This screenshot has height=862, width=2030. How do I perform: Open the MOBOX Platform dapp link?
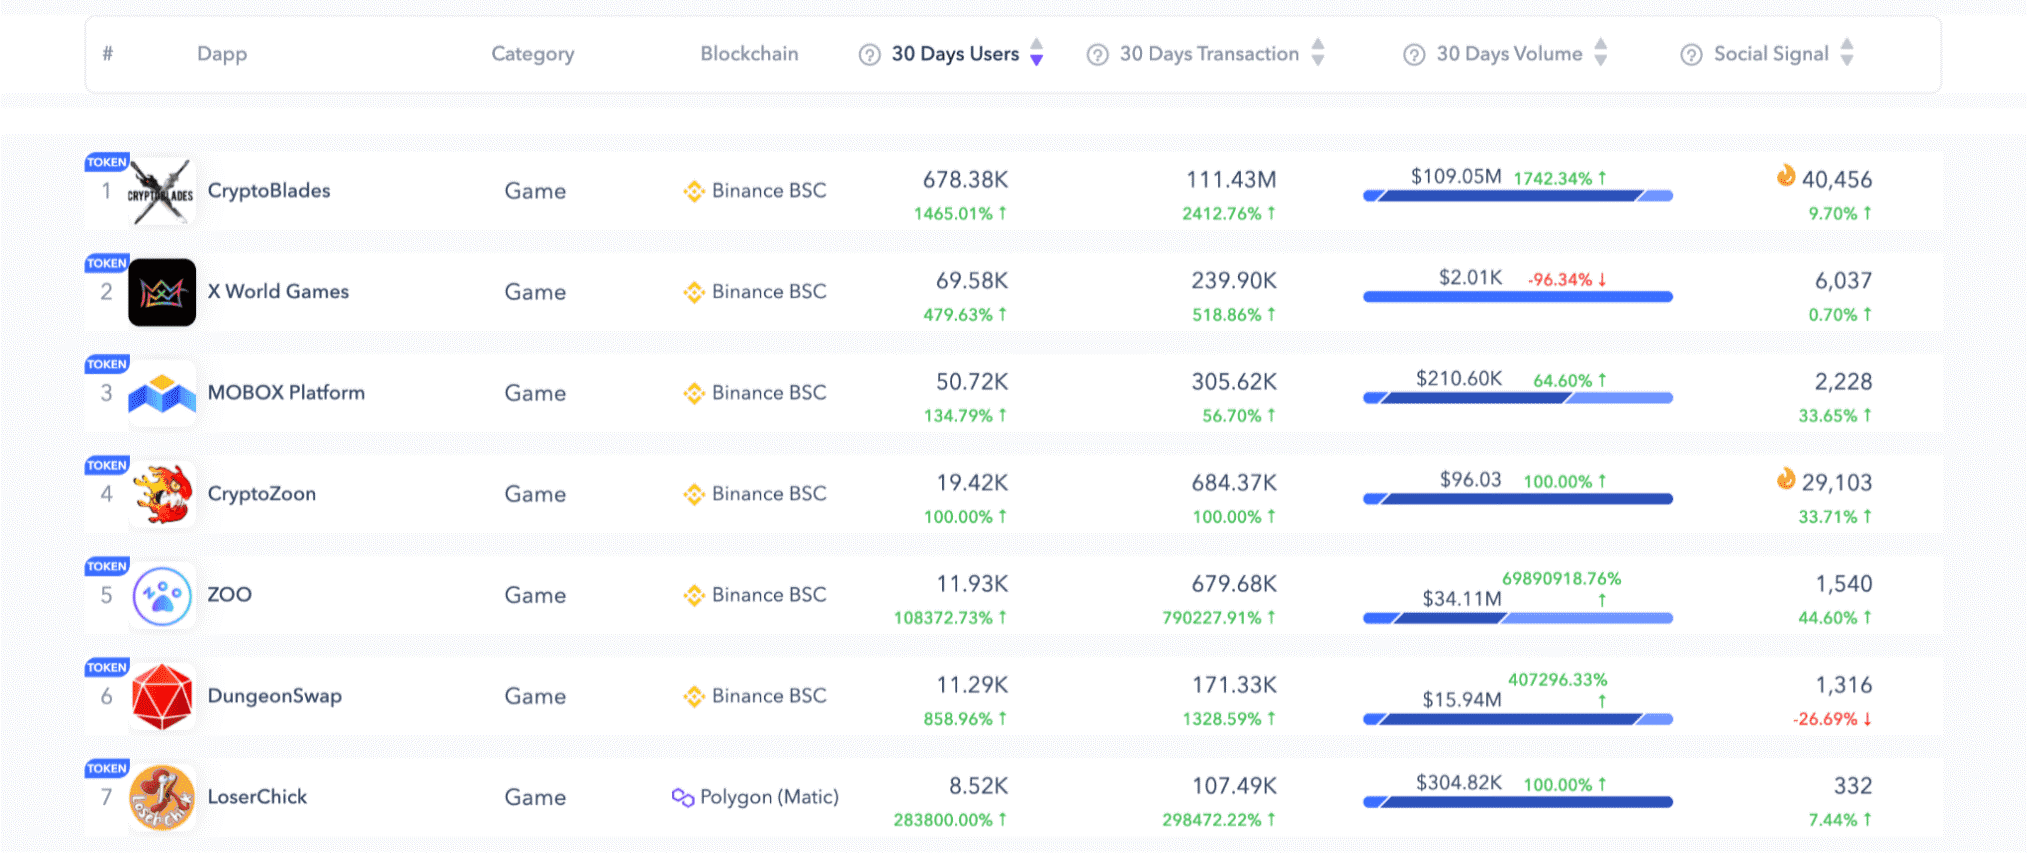286,393
